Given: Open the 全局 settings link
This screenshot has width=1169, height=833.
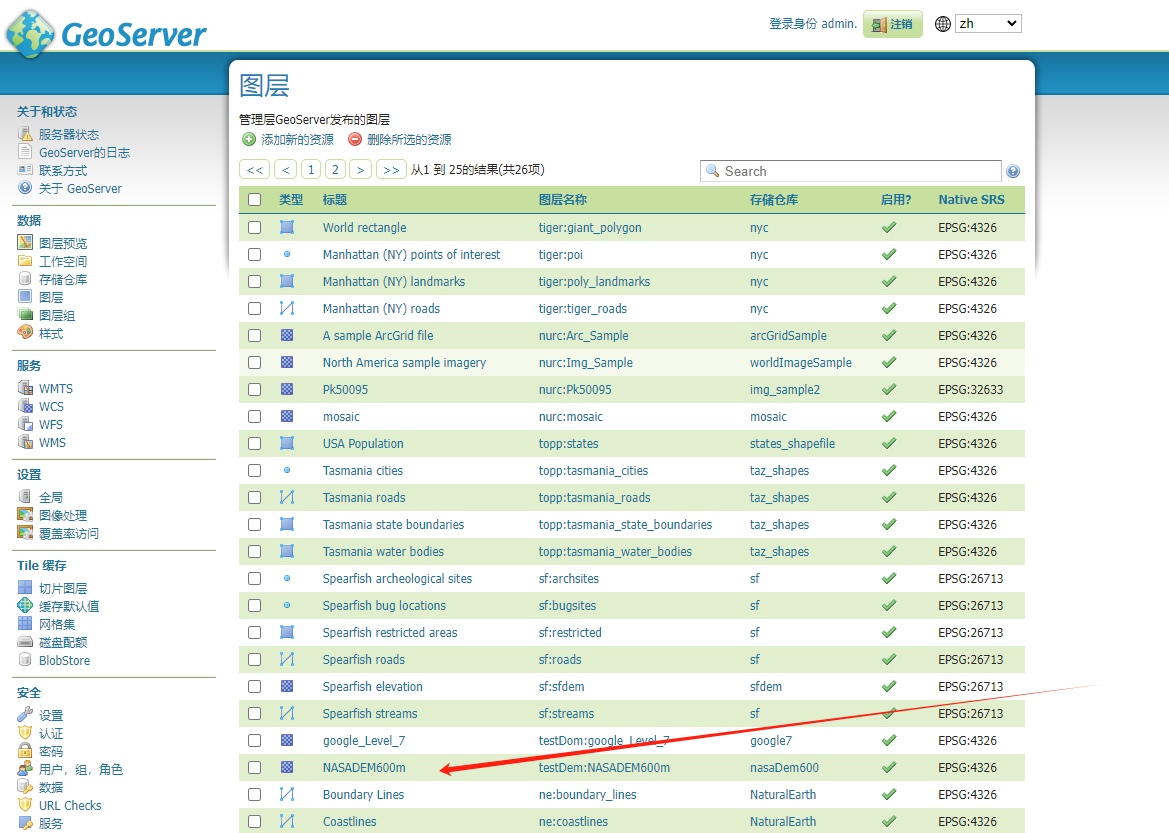Looking at the screenshot, I should point(51,497).
